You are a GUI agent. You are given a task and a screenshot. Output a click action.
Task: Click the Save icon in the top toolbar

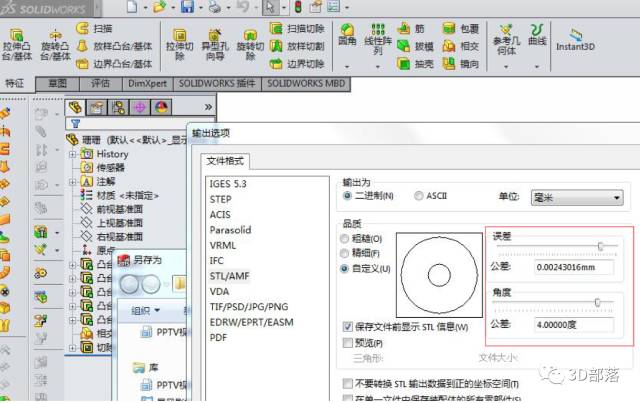[x=187, y=7]
